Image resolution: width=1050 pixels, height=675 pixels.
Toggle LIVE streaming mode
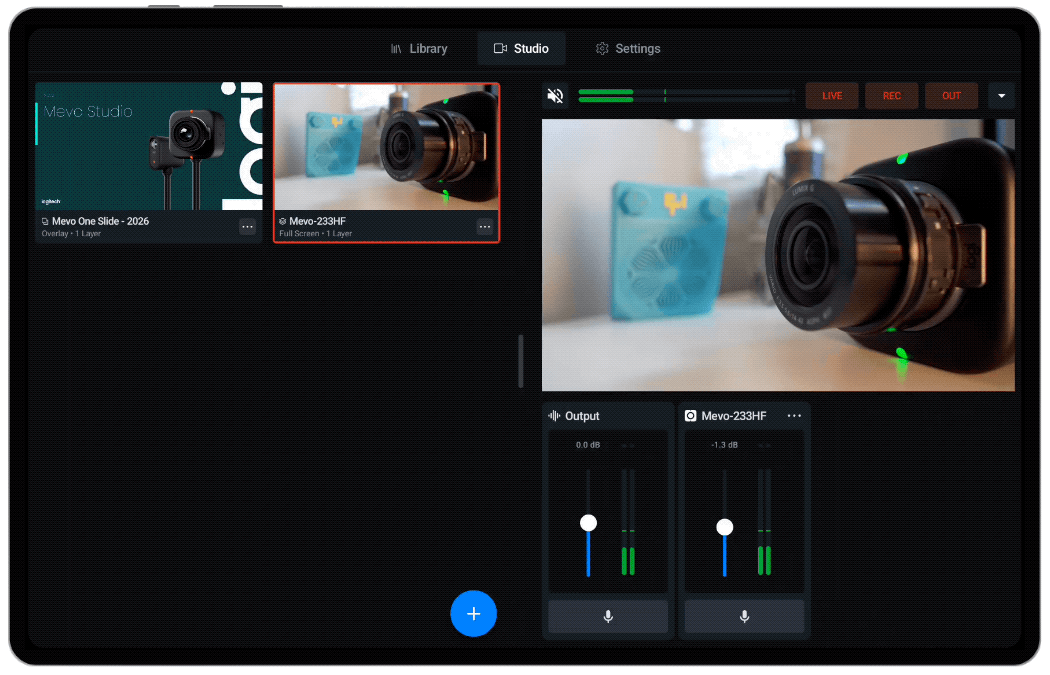click(831, 95)
